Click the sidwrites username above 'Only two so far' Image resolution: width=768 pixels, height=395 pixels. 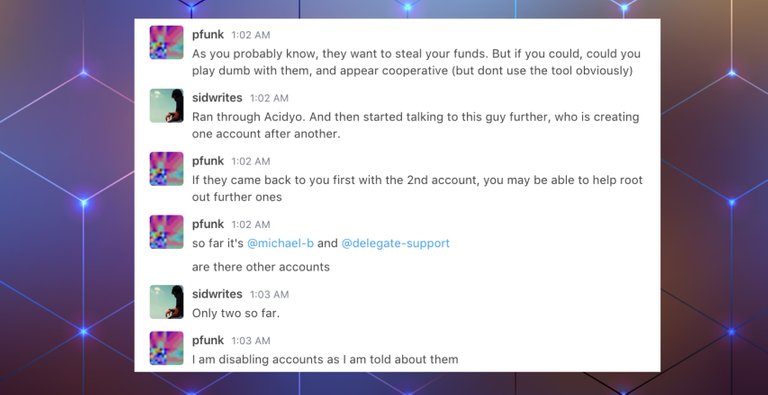point(217,294)
